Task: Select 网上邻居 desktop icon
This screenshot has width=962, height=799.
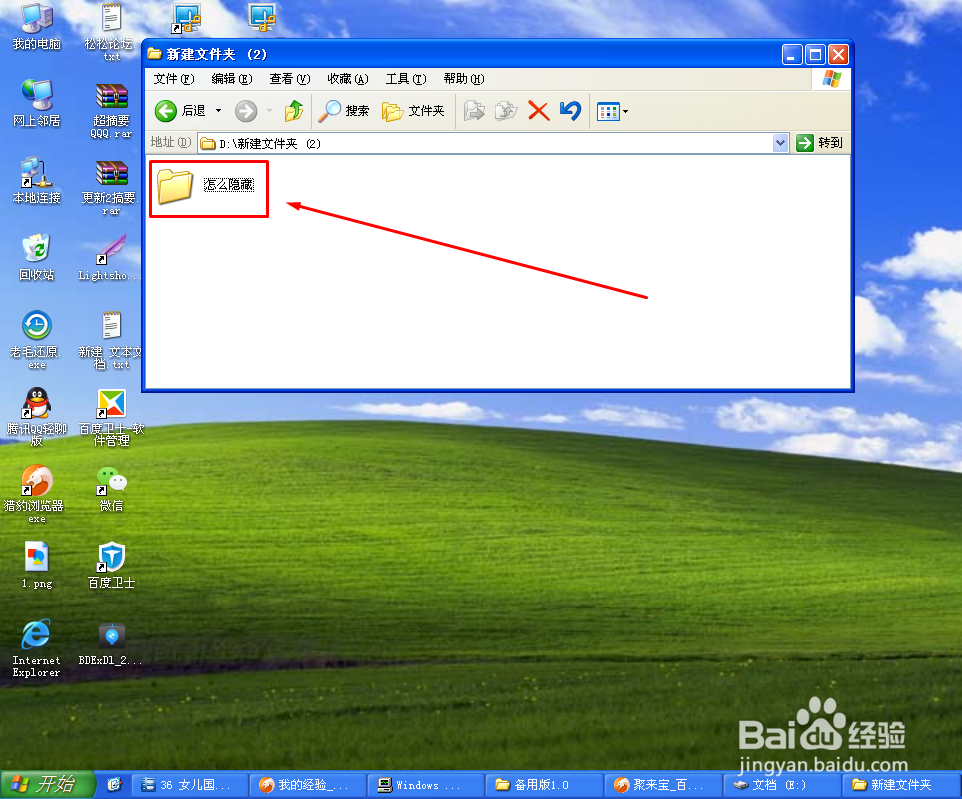Action: pos(36,103)
